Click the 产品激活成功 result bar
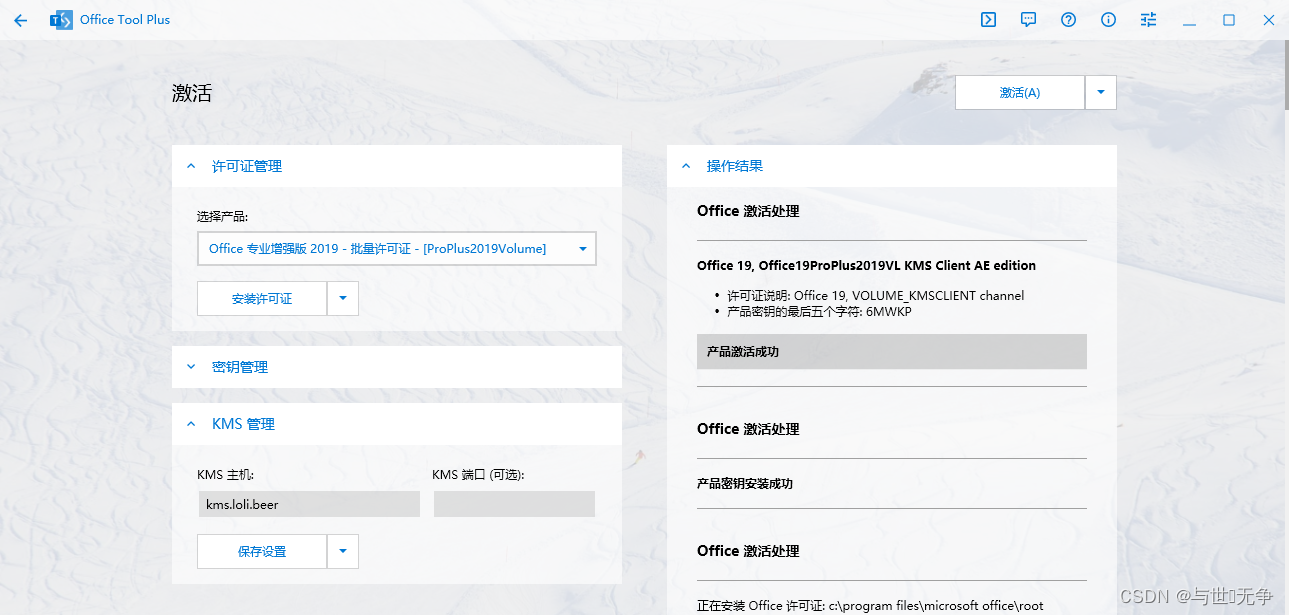This screenshot has width=1289, height=615. pyautogui.click(x=892, y=352)
